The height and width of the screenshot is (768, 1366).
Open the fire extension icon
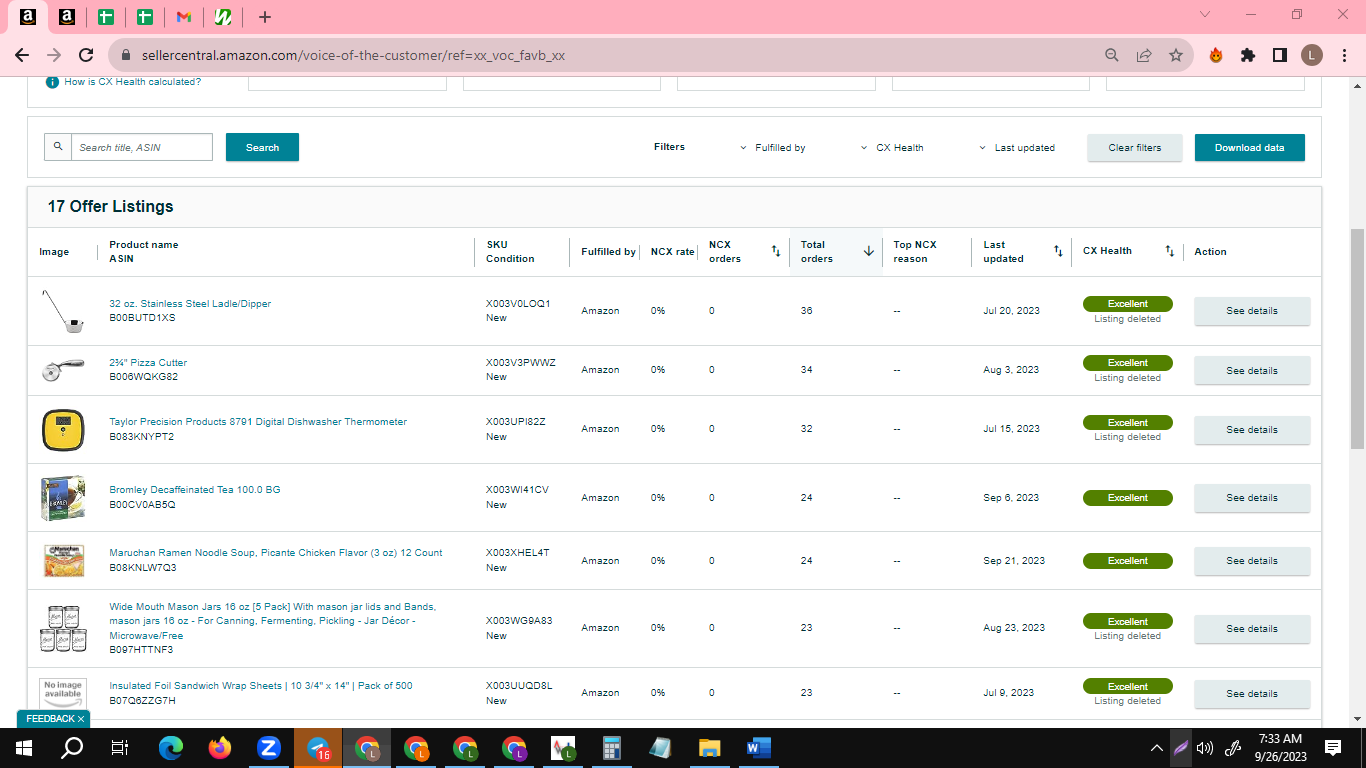pos(1216,55)
